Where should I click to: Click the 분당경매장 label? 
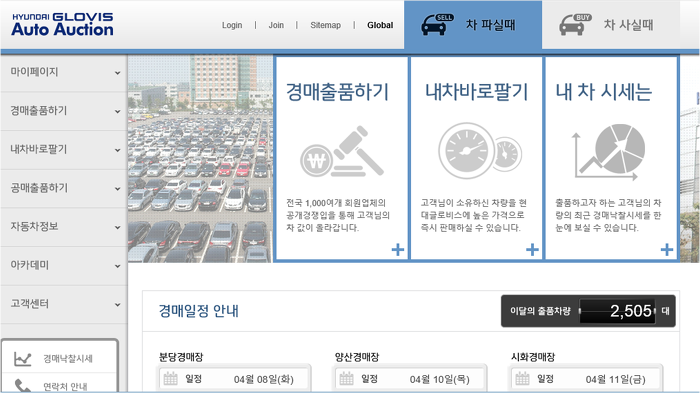point(181,357)
